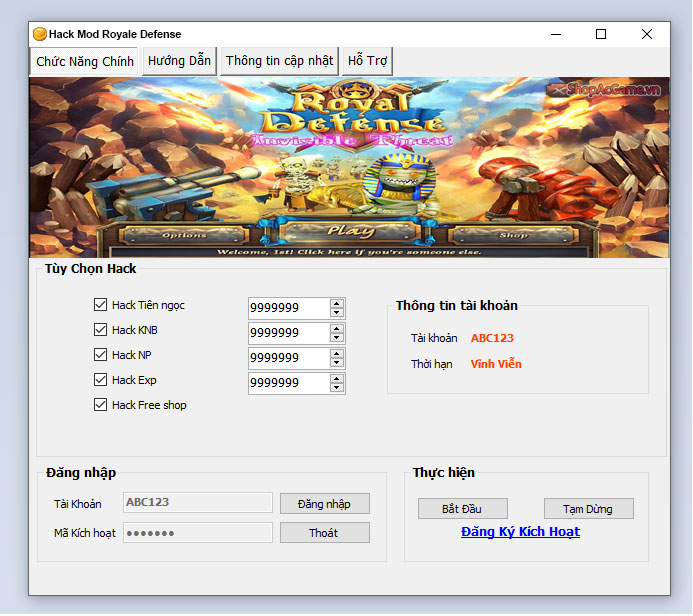Increase Hack Tiên ngọc value with up arrow
This screenshot has height=616, width=693.
click(x=337, y=304)
